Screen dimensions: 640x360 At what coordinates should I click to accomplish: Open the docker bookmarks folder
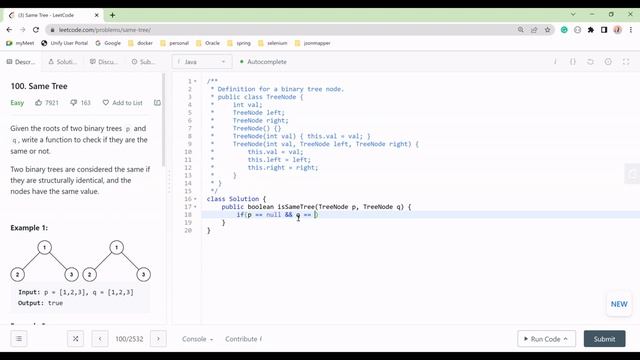pos(140,43)
